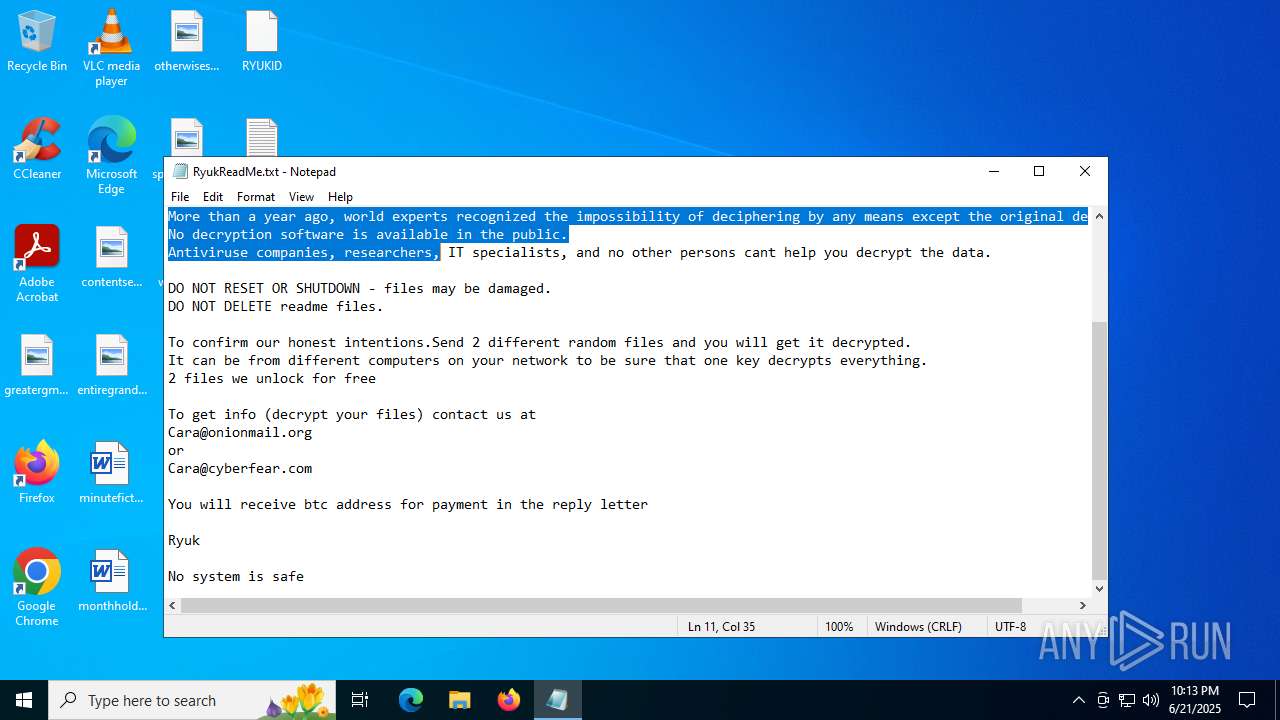Click the meet now tray icon
The width and height of the screenshot is (1280, 720).
pos(1103,700)
